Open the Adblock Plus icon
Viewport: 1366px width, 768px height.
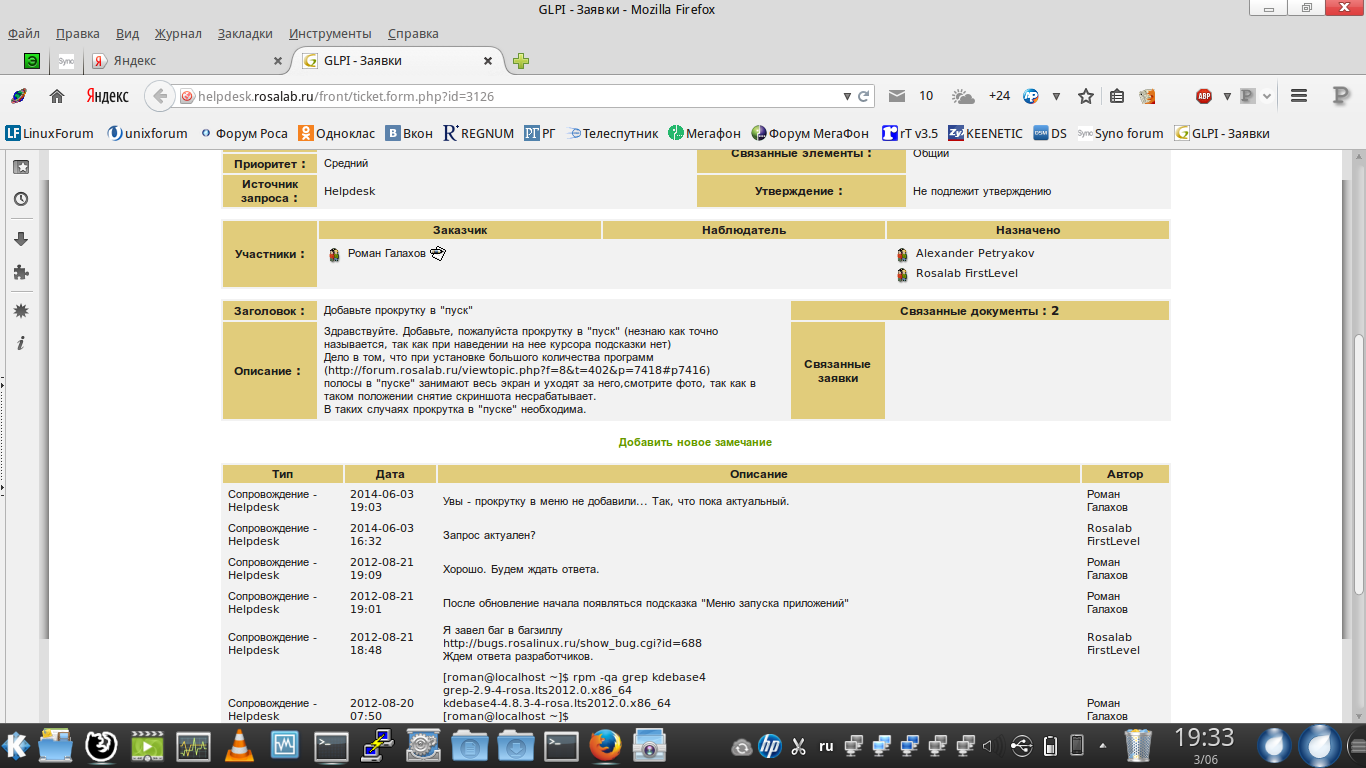[x=1204, y=96]
